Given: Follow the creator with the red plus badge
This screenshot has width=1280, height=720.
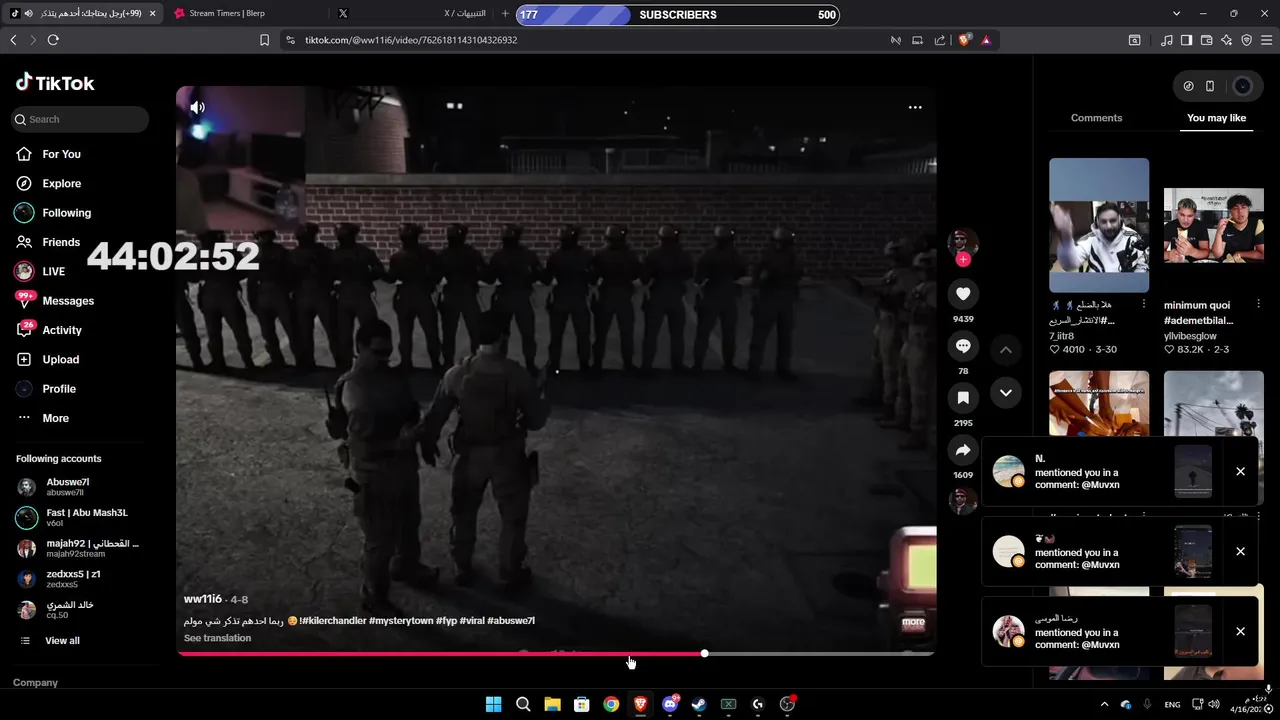Looking at the screenshot, I should (x=963, y=260).
